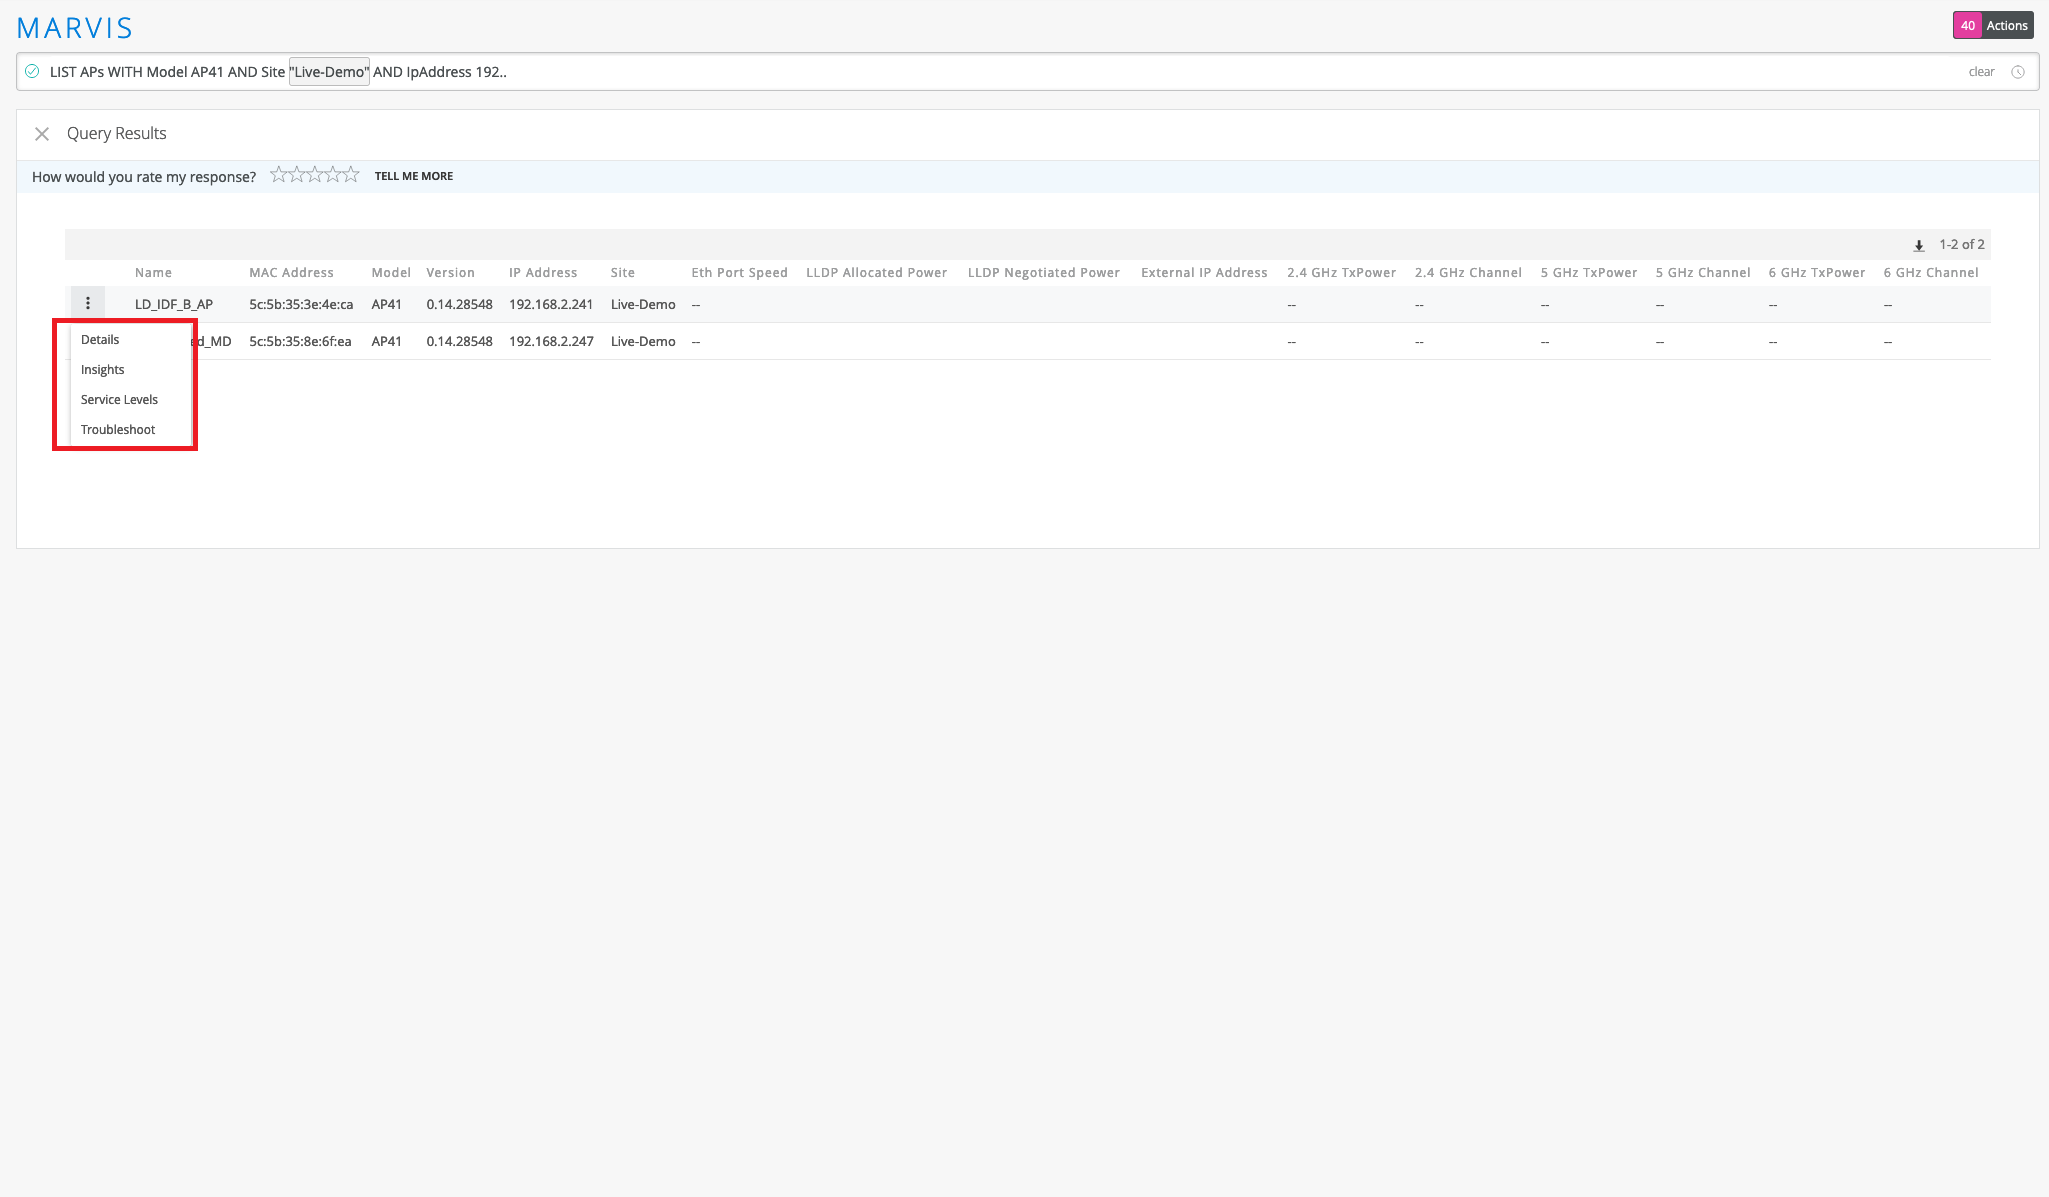Screen dimensions: 2049x1197
Task: Rate the response with the third star
Action: coord(315,175)
